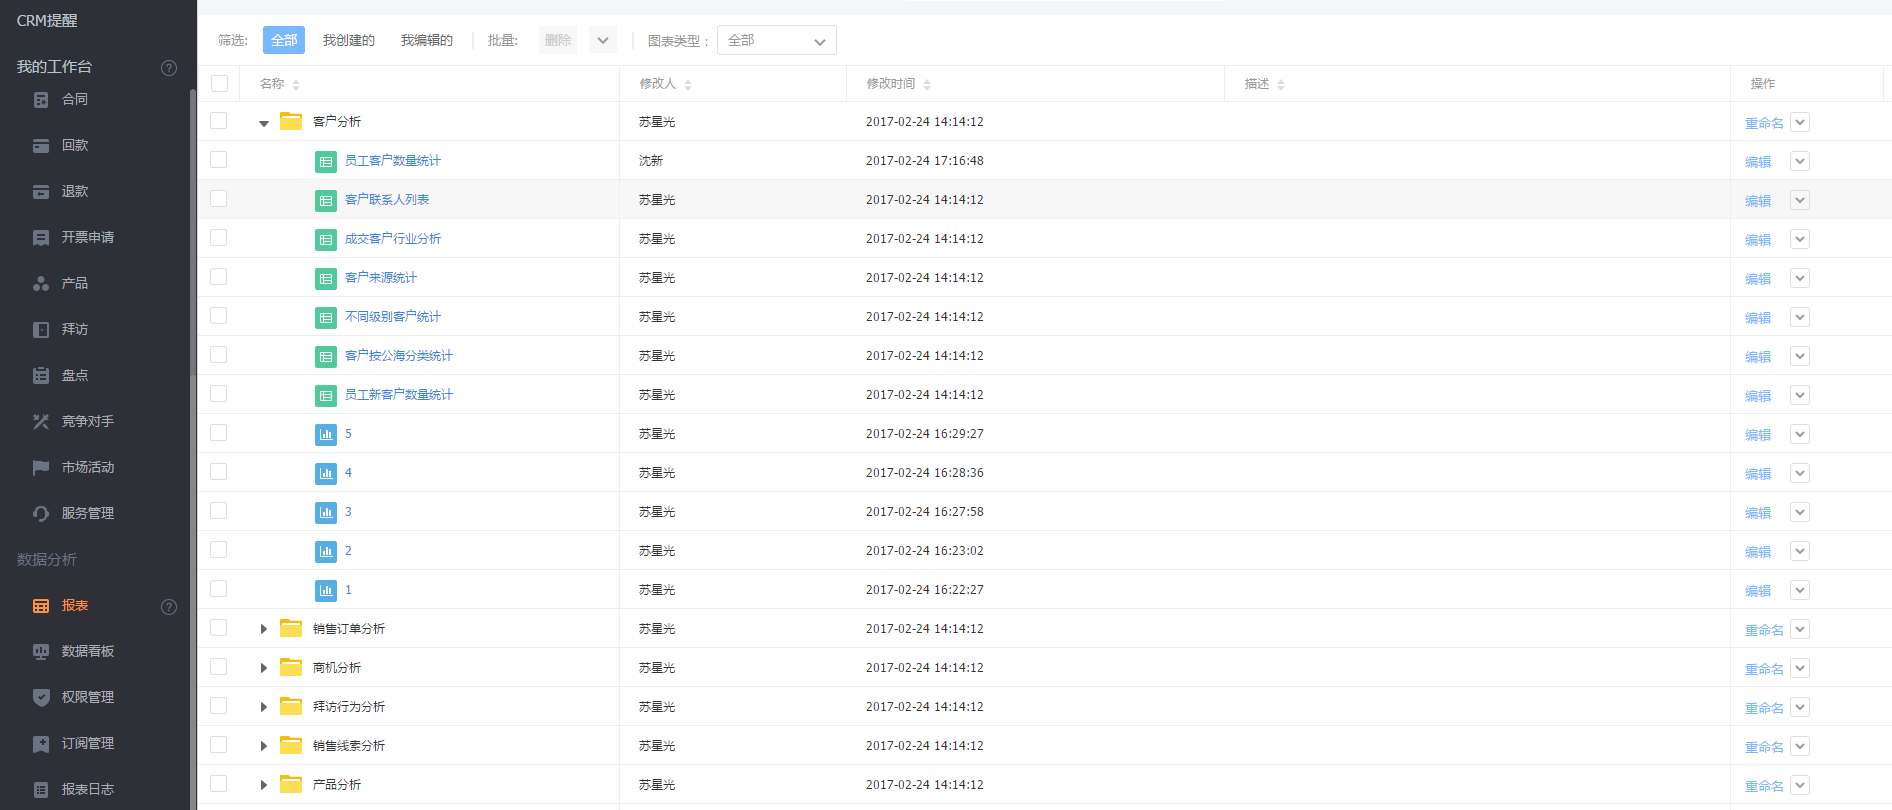Screen dimensions: 1892x810
Task: Click the 合同 contract icon in sidebar
Action: point(41,100)
